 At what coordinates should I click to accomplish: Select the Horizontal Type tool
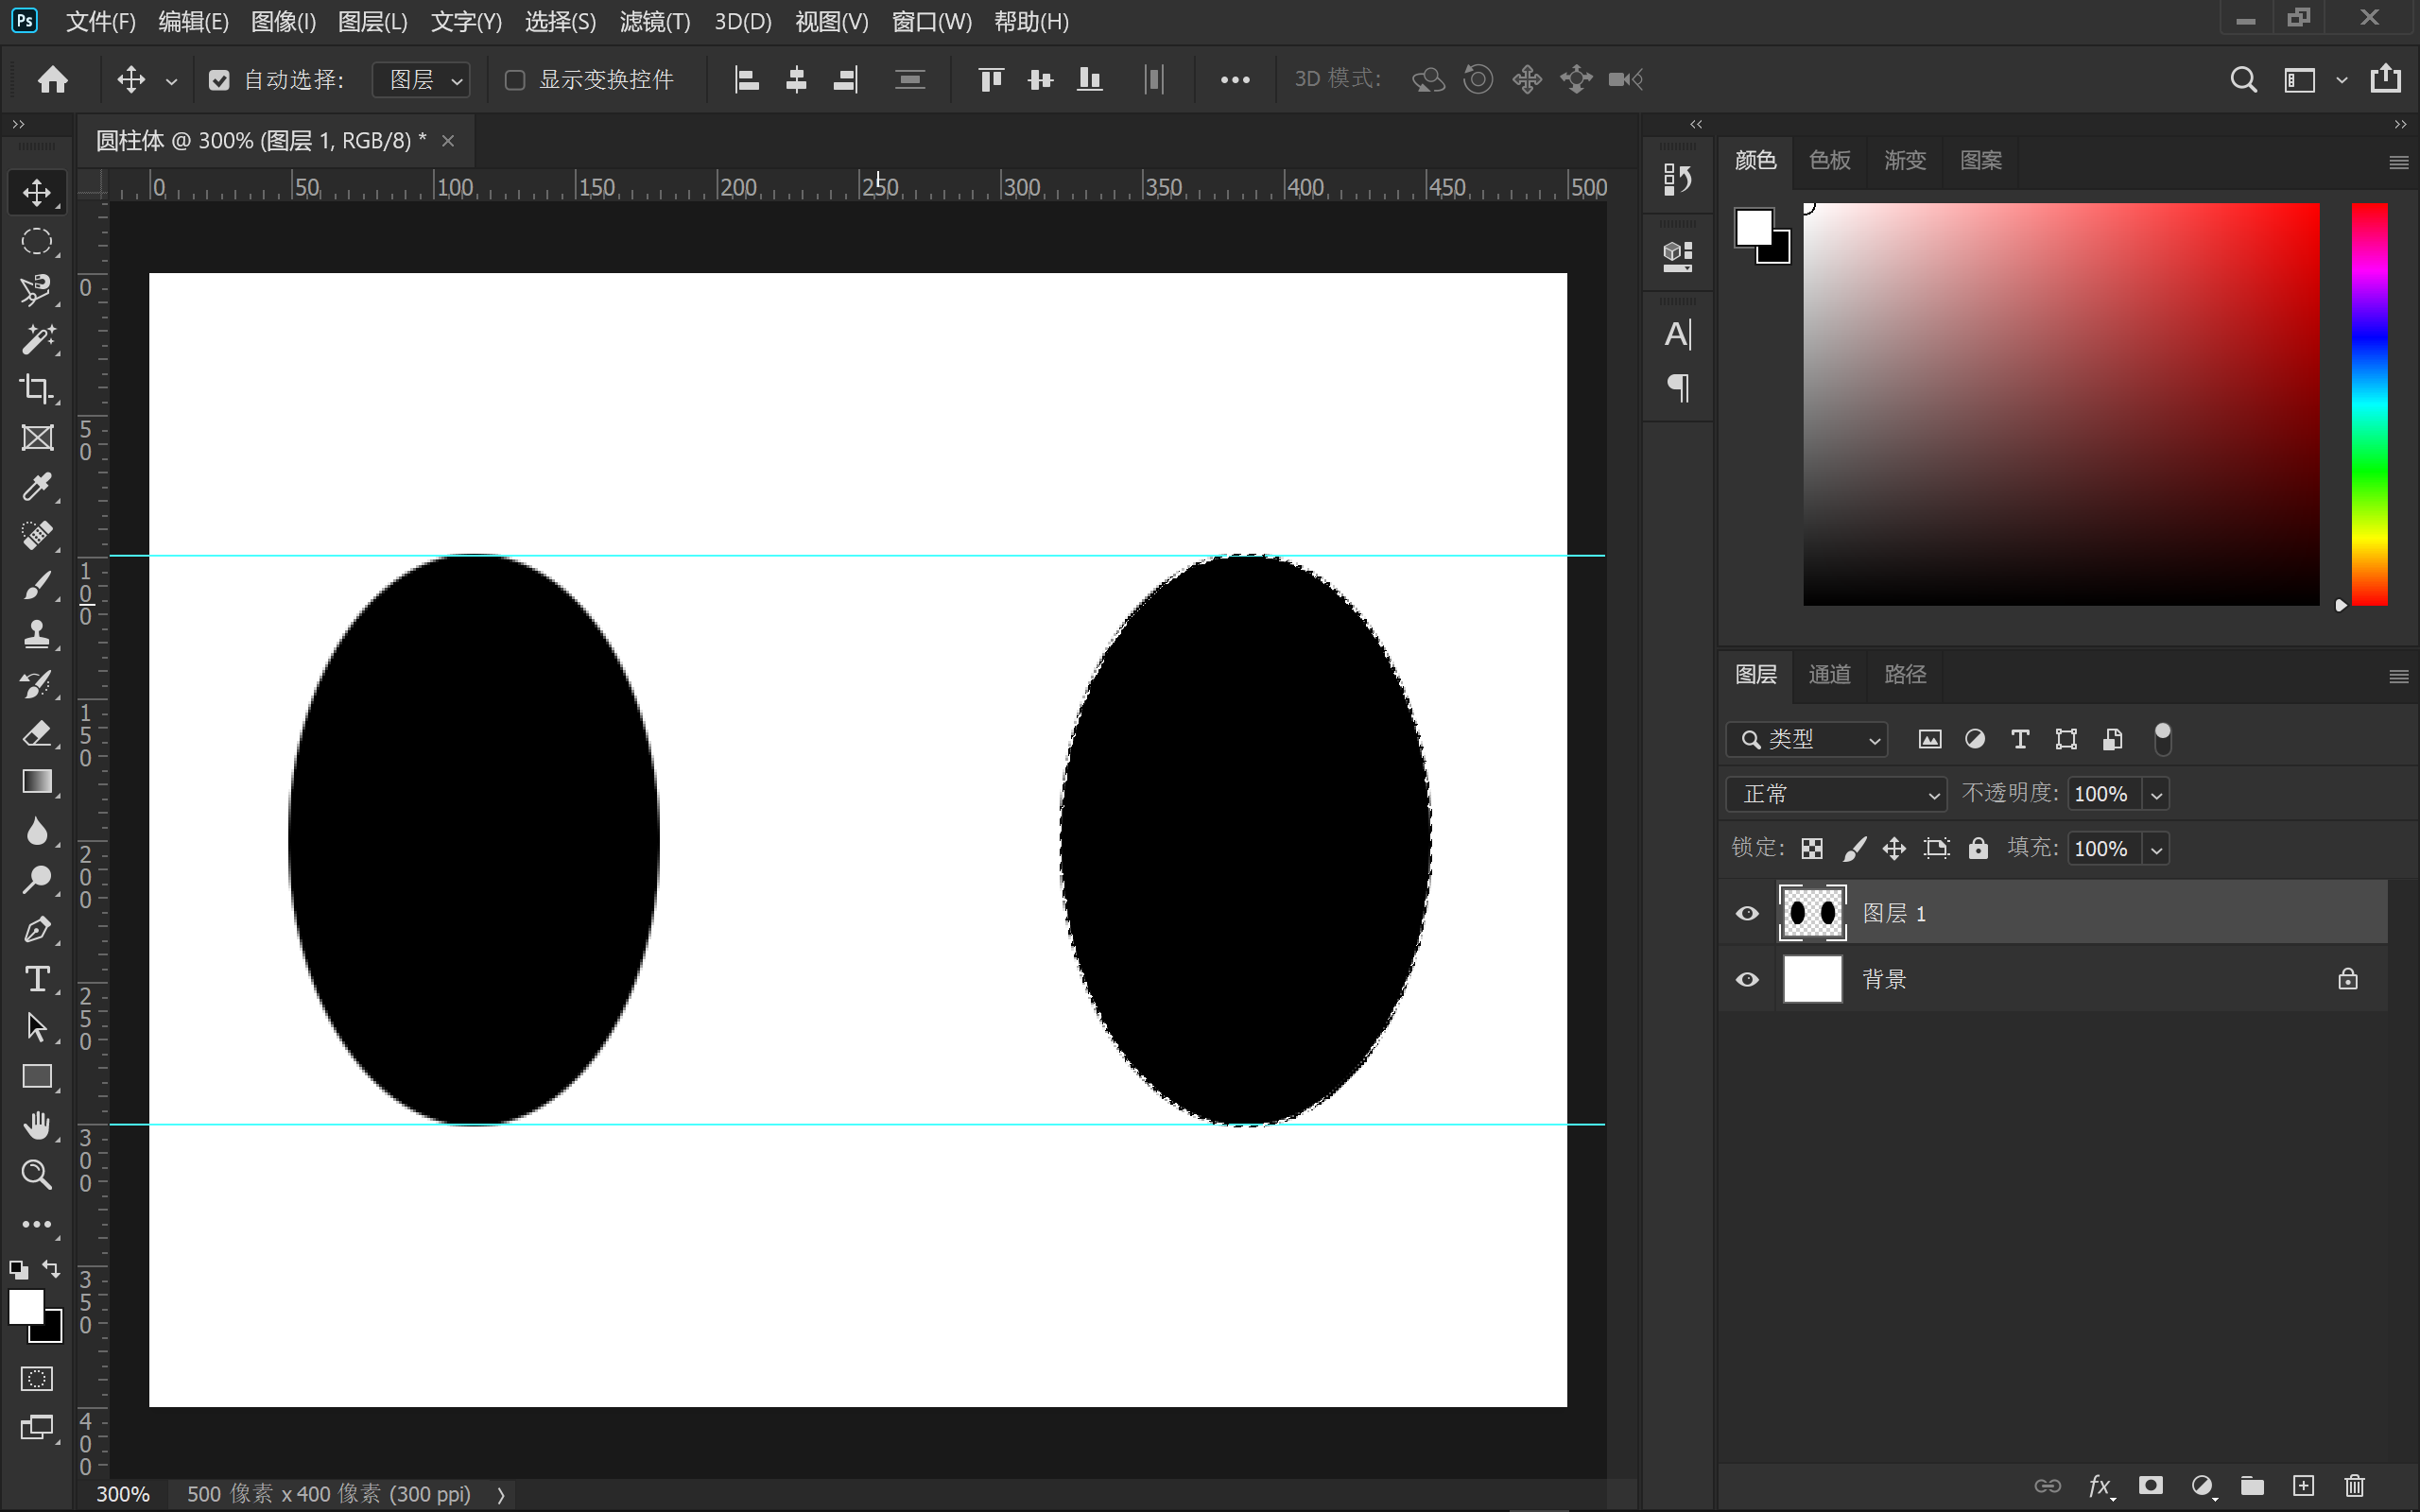(37, 978)
